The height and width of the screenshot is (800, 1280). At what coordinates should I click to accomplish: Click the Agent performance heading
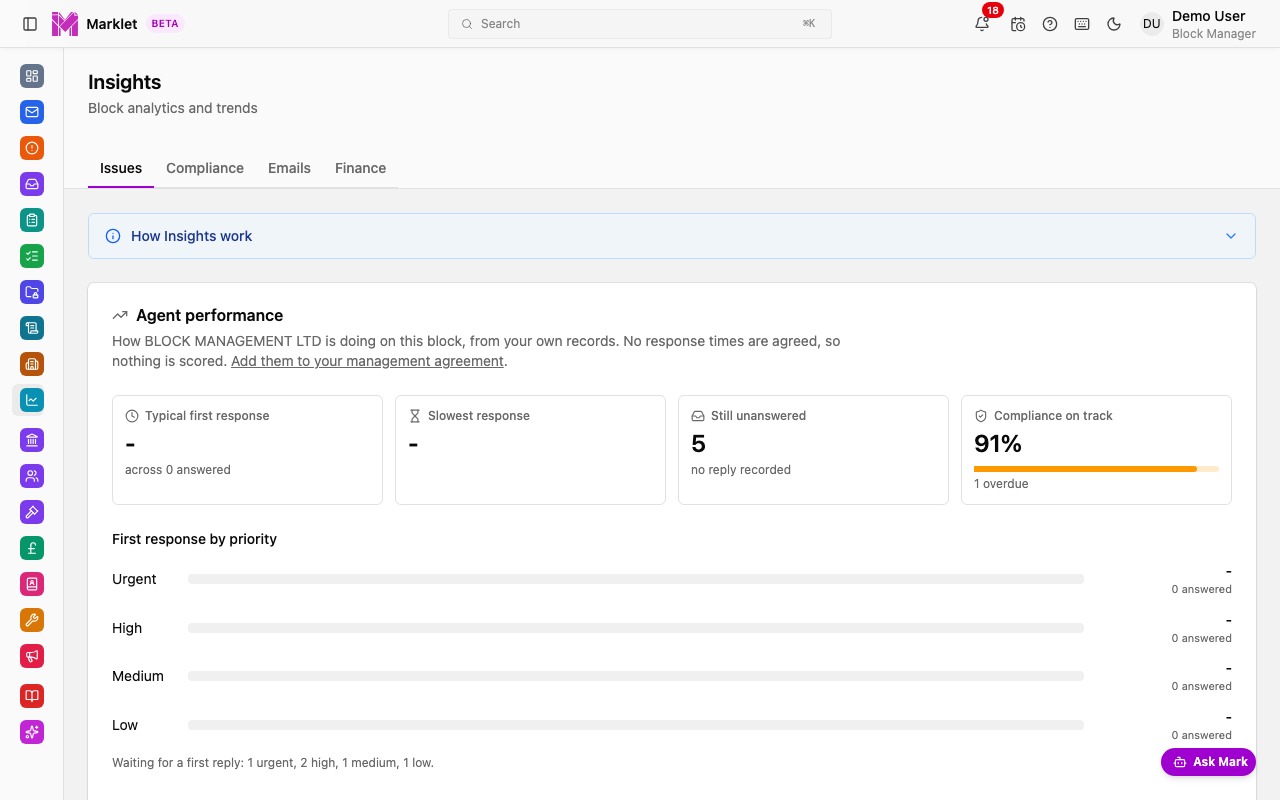click(x=209, y=315)
